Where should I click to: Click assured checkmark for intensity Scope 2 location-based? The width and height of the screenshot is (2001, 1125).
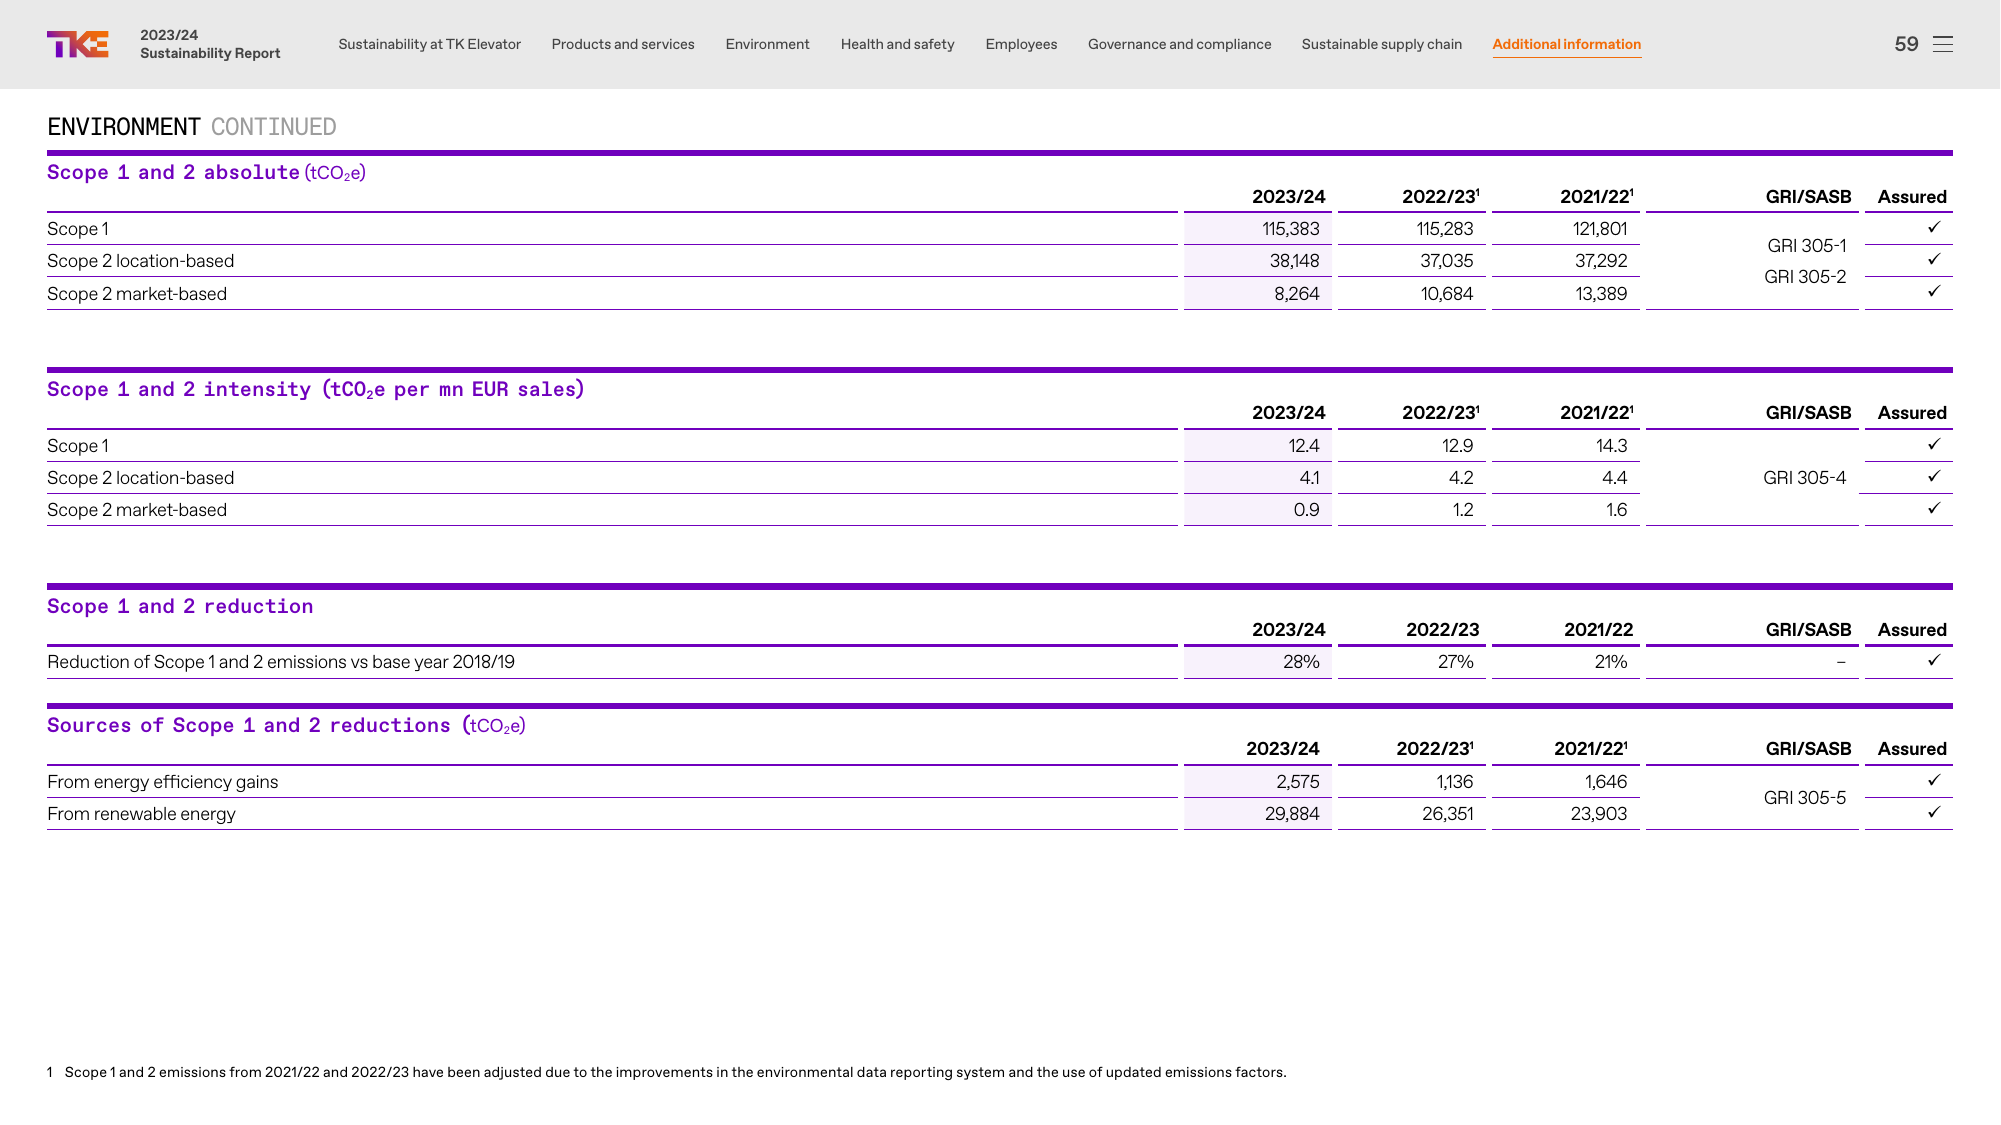pyautogui.click(x=1933, y=477)
